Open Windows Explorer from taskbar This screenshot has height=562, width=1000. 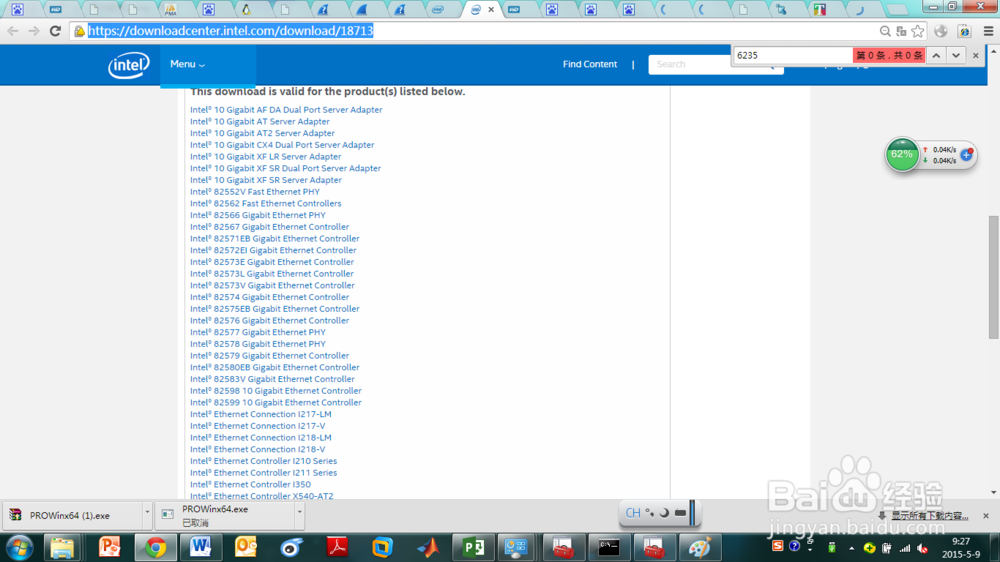(x=62, y=548)
